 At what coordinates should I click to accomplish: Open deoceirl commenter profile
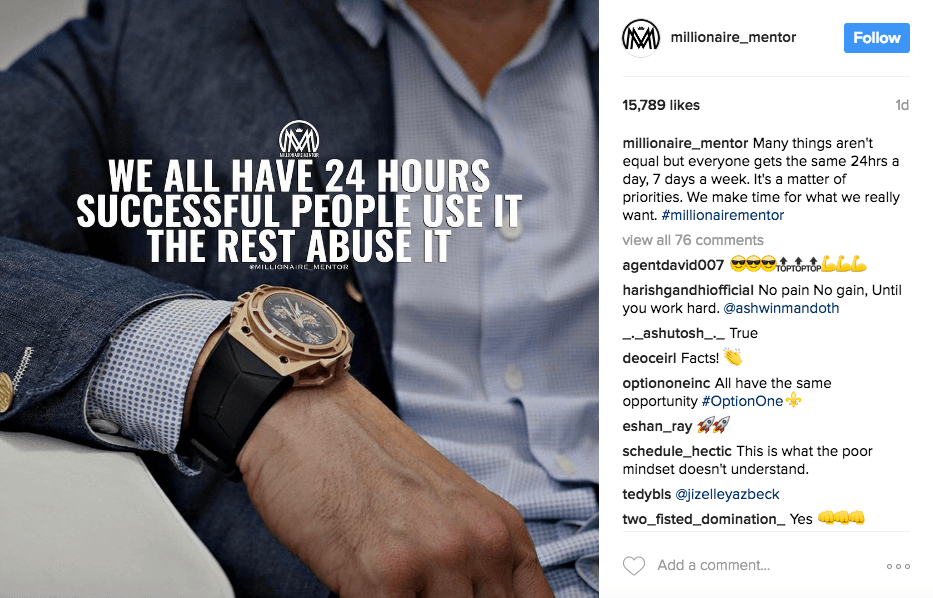click(649, 358)
